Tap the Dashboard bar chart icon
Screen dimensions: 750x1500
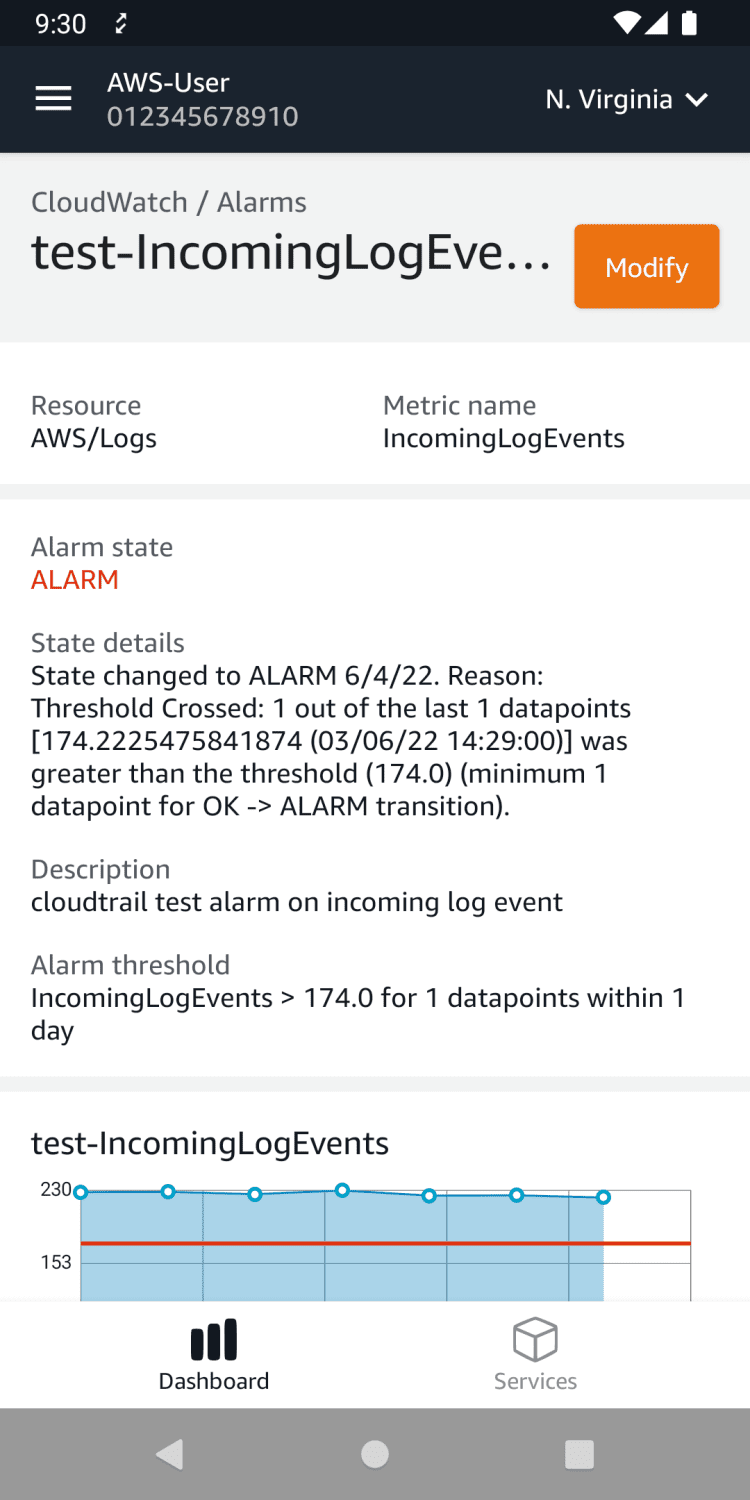coord(214,1340)
